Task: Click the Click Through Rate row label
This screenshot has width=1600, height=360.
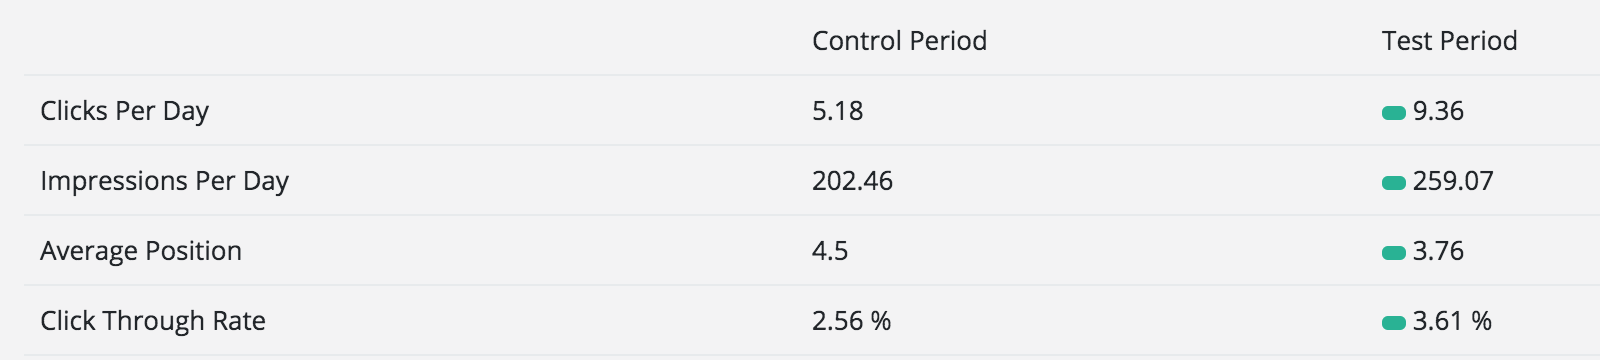Action: pyautogui.click(x=153, y=321)
